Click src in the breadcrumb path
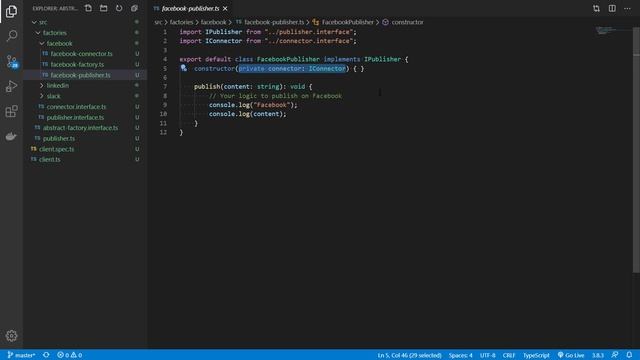The width and height of the screenshot is (640, 360). point(158,22)
